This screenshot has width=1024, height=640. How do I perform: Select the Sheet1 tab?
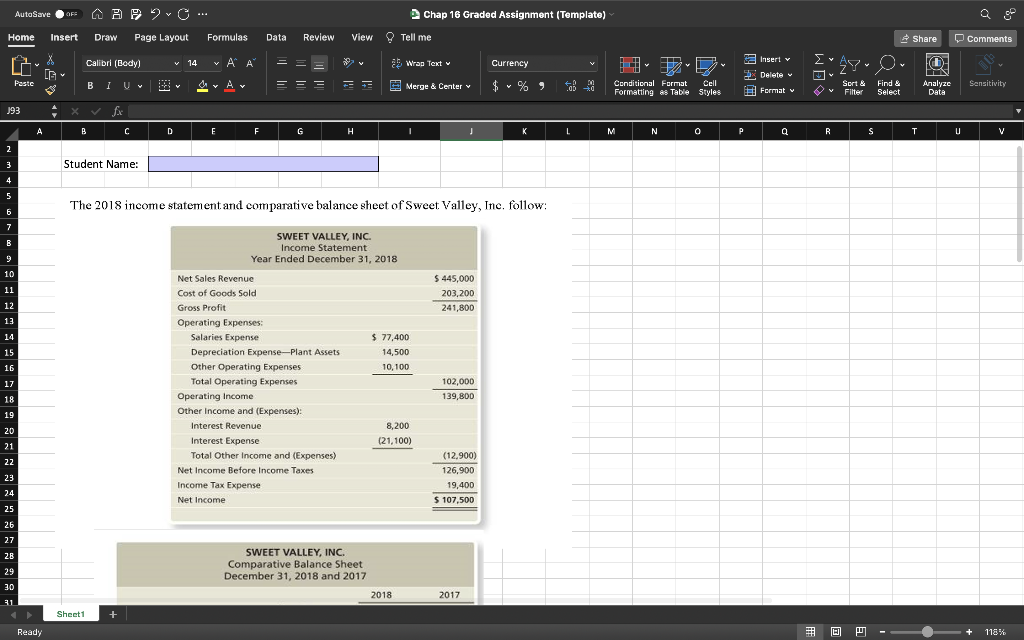click(71, 614)
